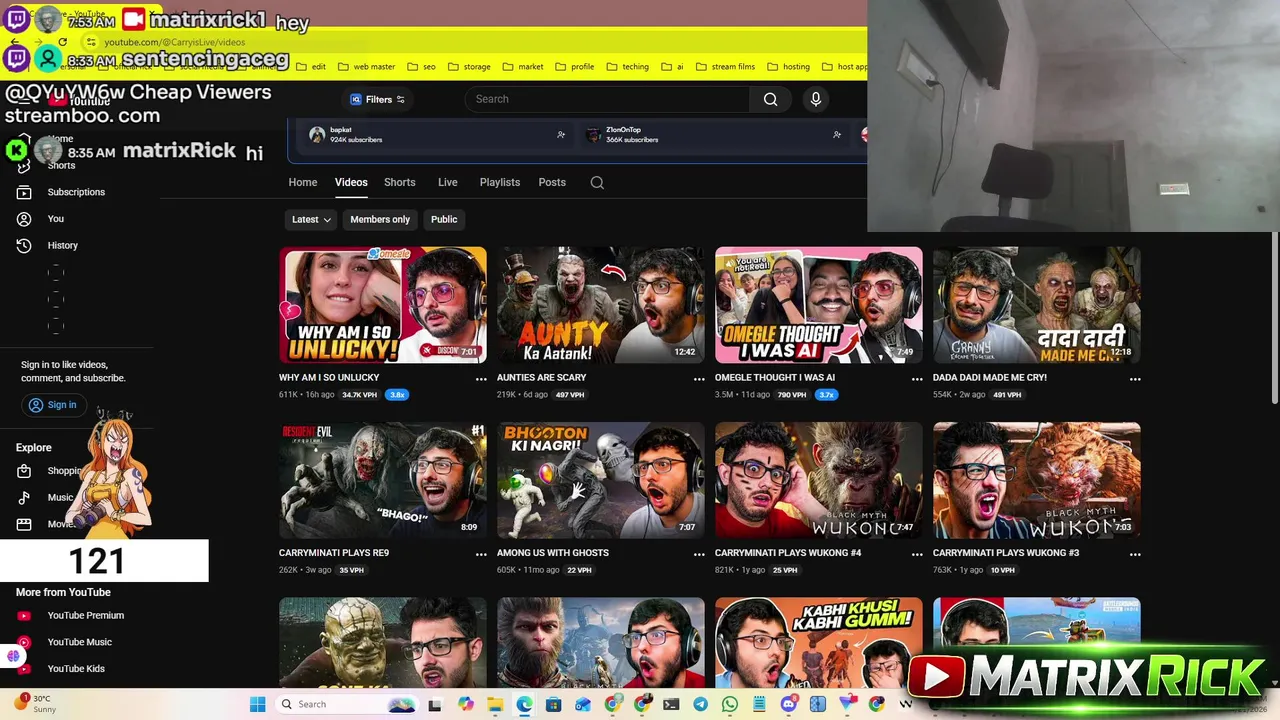
Task: Open CARRYMINATI PLAYS WUKONG #3 thumbnail
Action: coord(1037,480)
